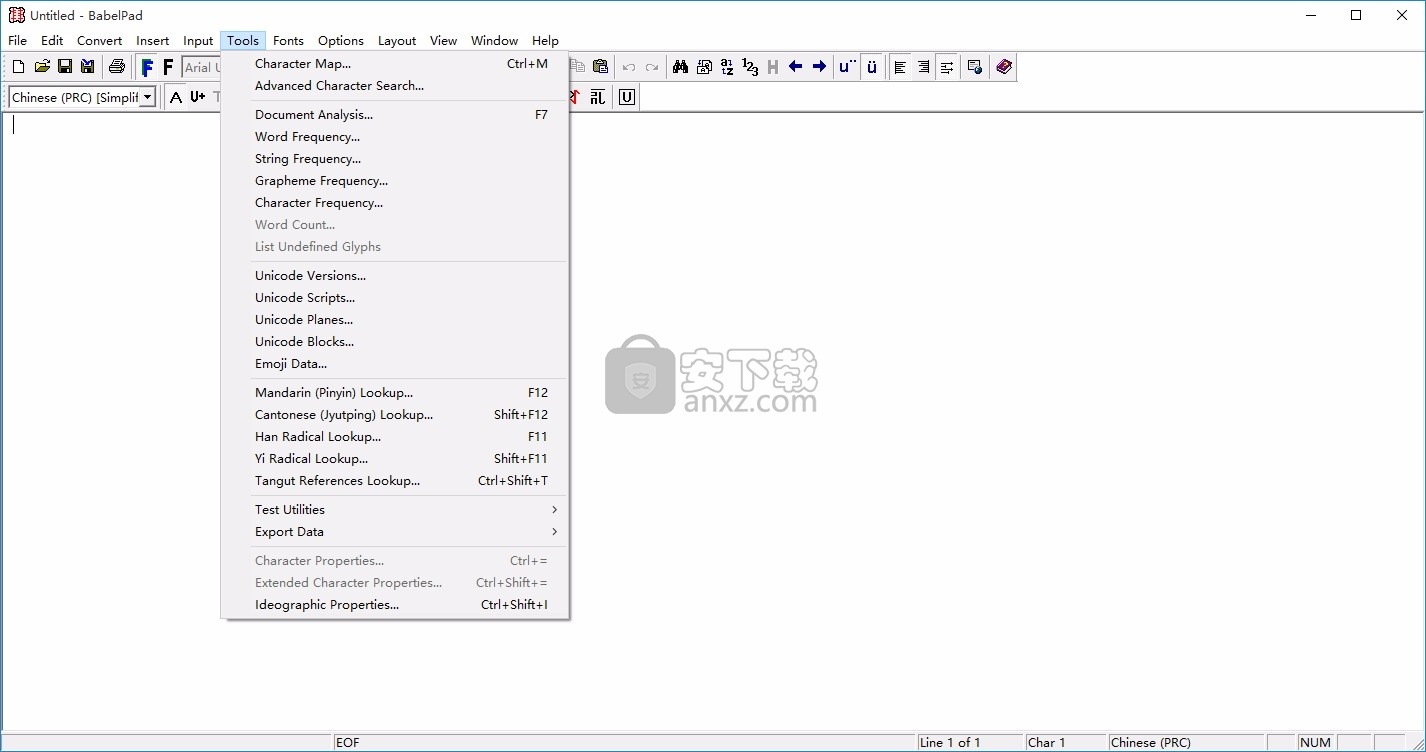Open the Input menu
1426x752 pixels.
(198, 41)
